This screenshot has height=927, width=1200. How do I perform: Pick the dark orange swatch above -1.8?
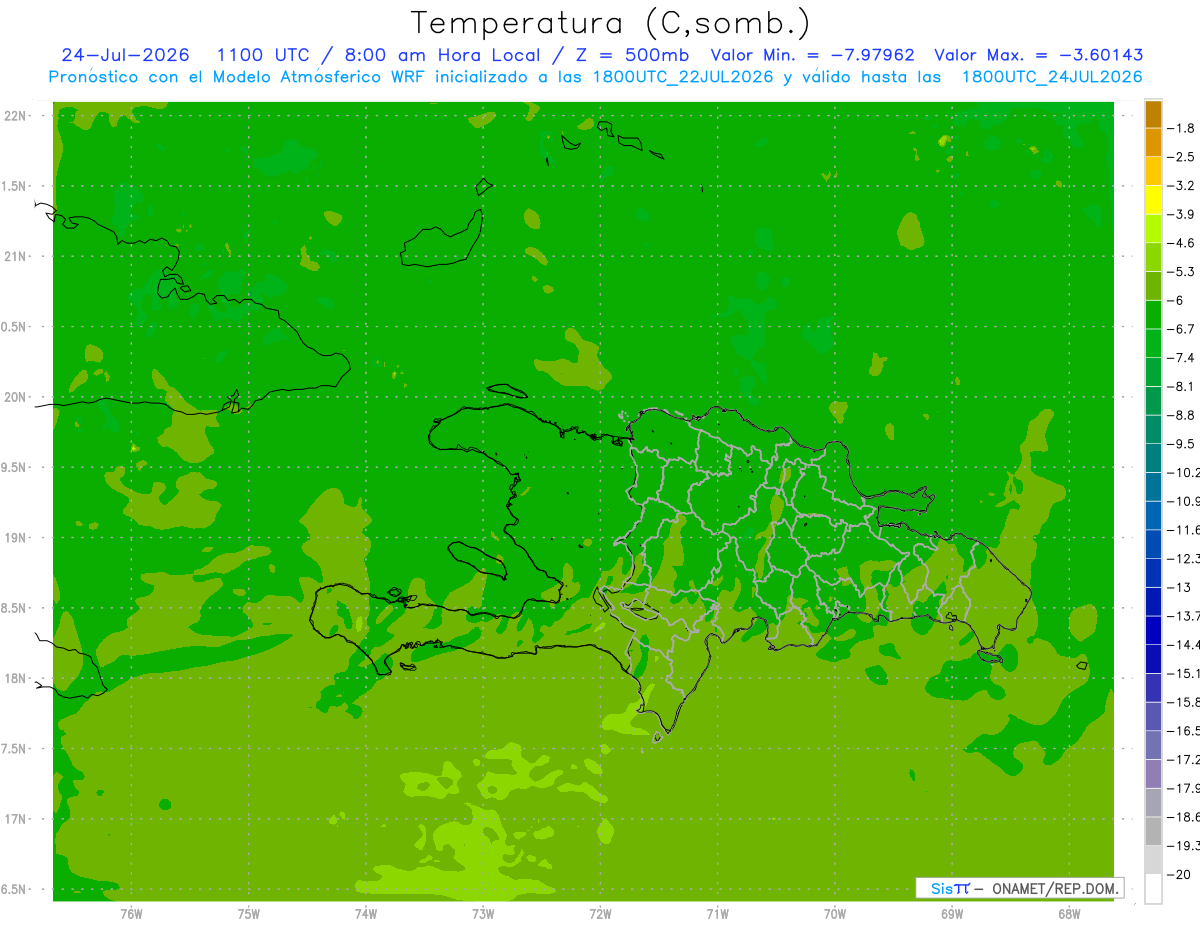click(x=1153, y=113)
